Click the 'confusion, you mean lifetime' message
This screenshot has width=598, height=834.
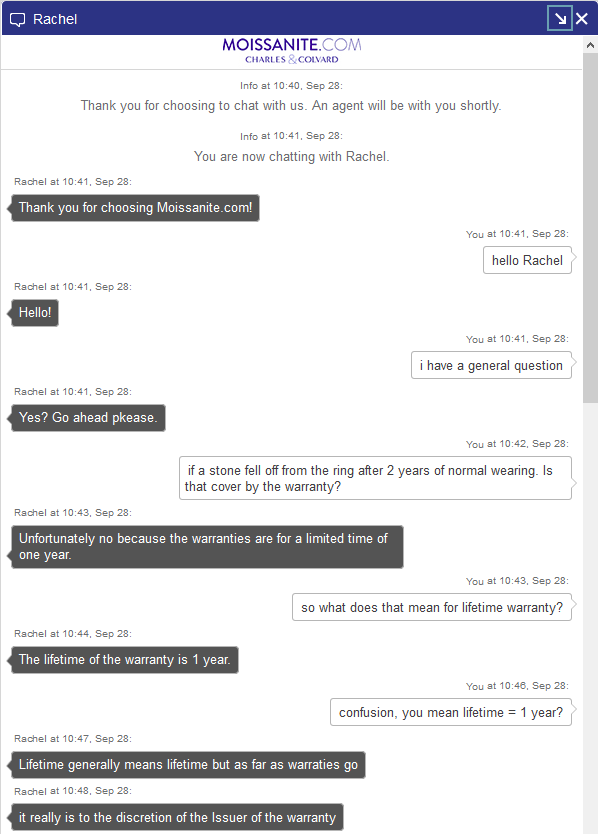(x=451, y=712)
